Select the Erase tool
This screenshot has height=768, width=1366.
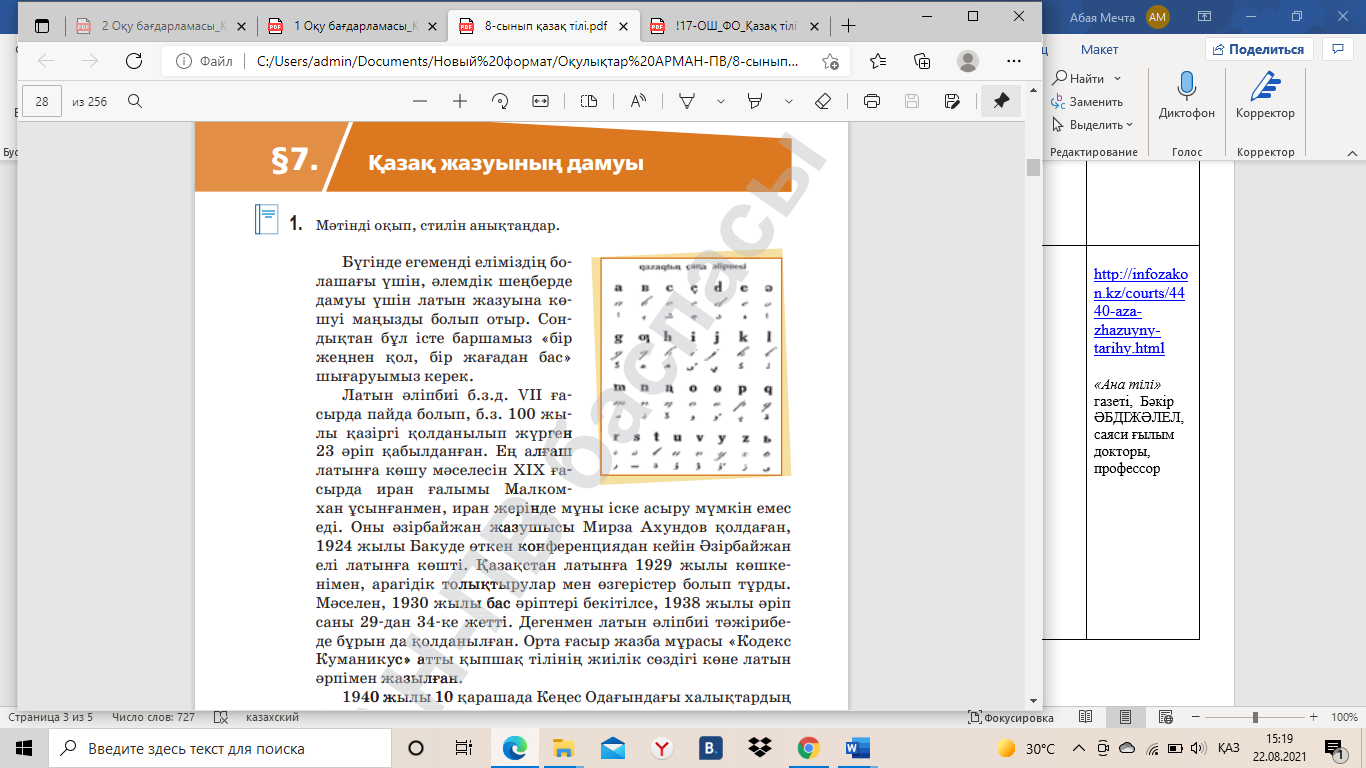pyautogui.click(x=823, y=101)
